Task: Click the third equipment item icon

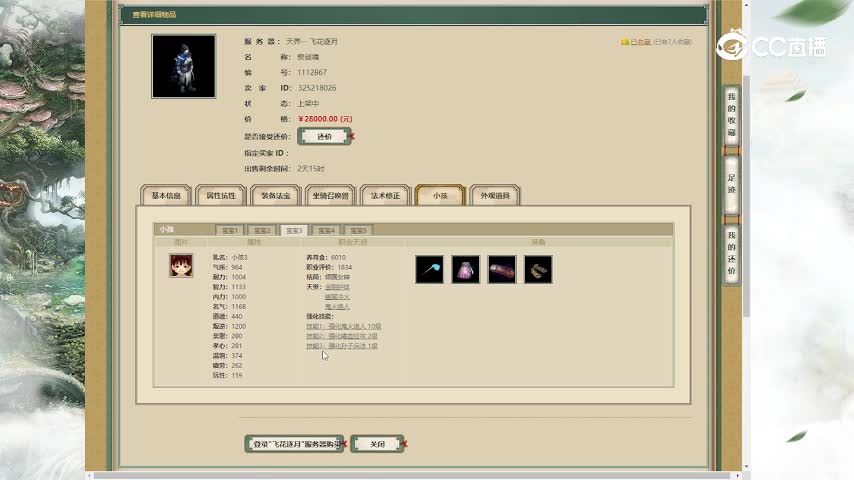Action: (x=502, y=269)
